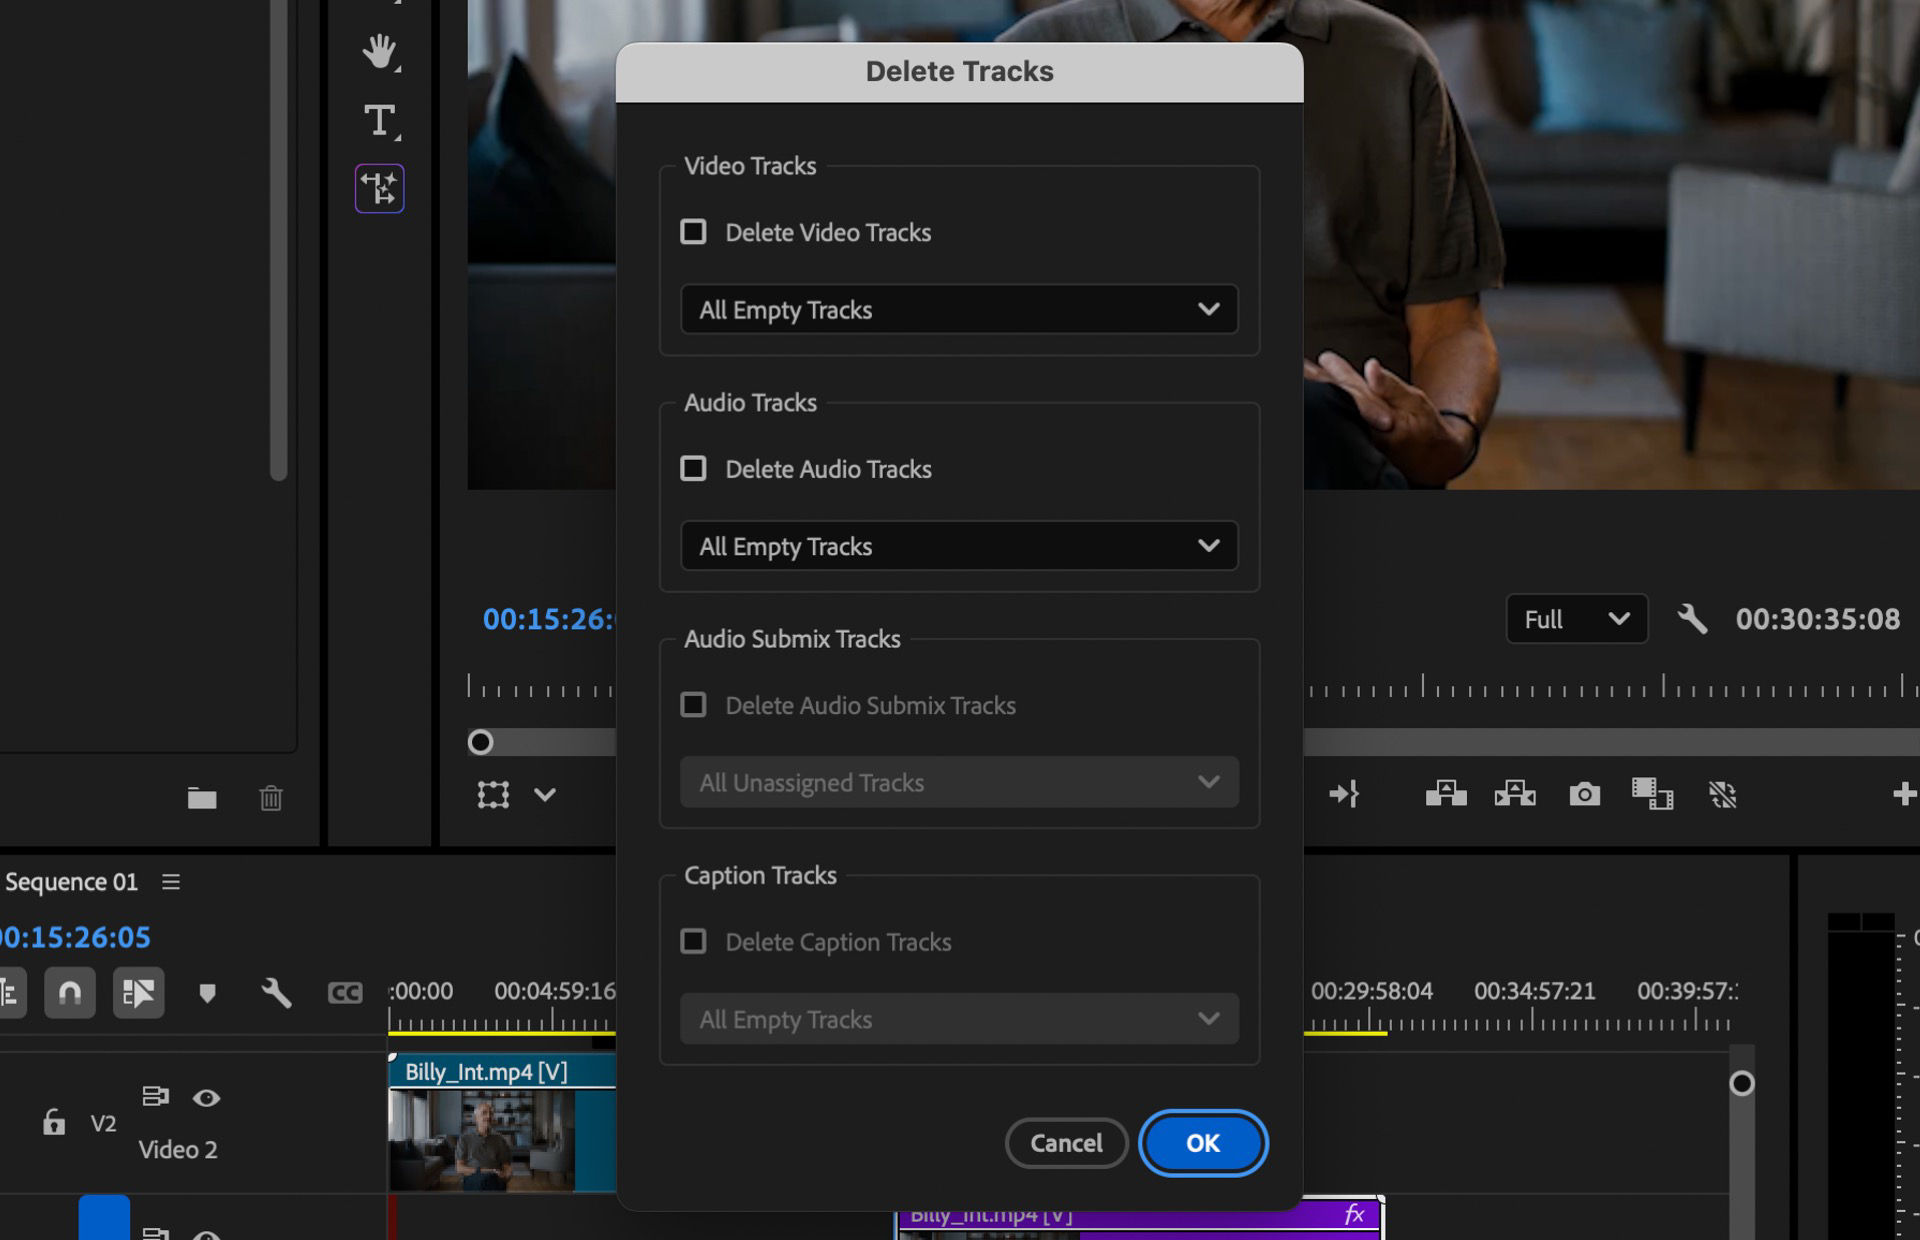Image resolution: width=1920 pixels, height=1240 pixels.
Task: Export a frame using the camera icon
Action: click(x=1585, y=795)
